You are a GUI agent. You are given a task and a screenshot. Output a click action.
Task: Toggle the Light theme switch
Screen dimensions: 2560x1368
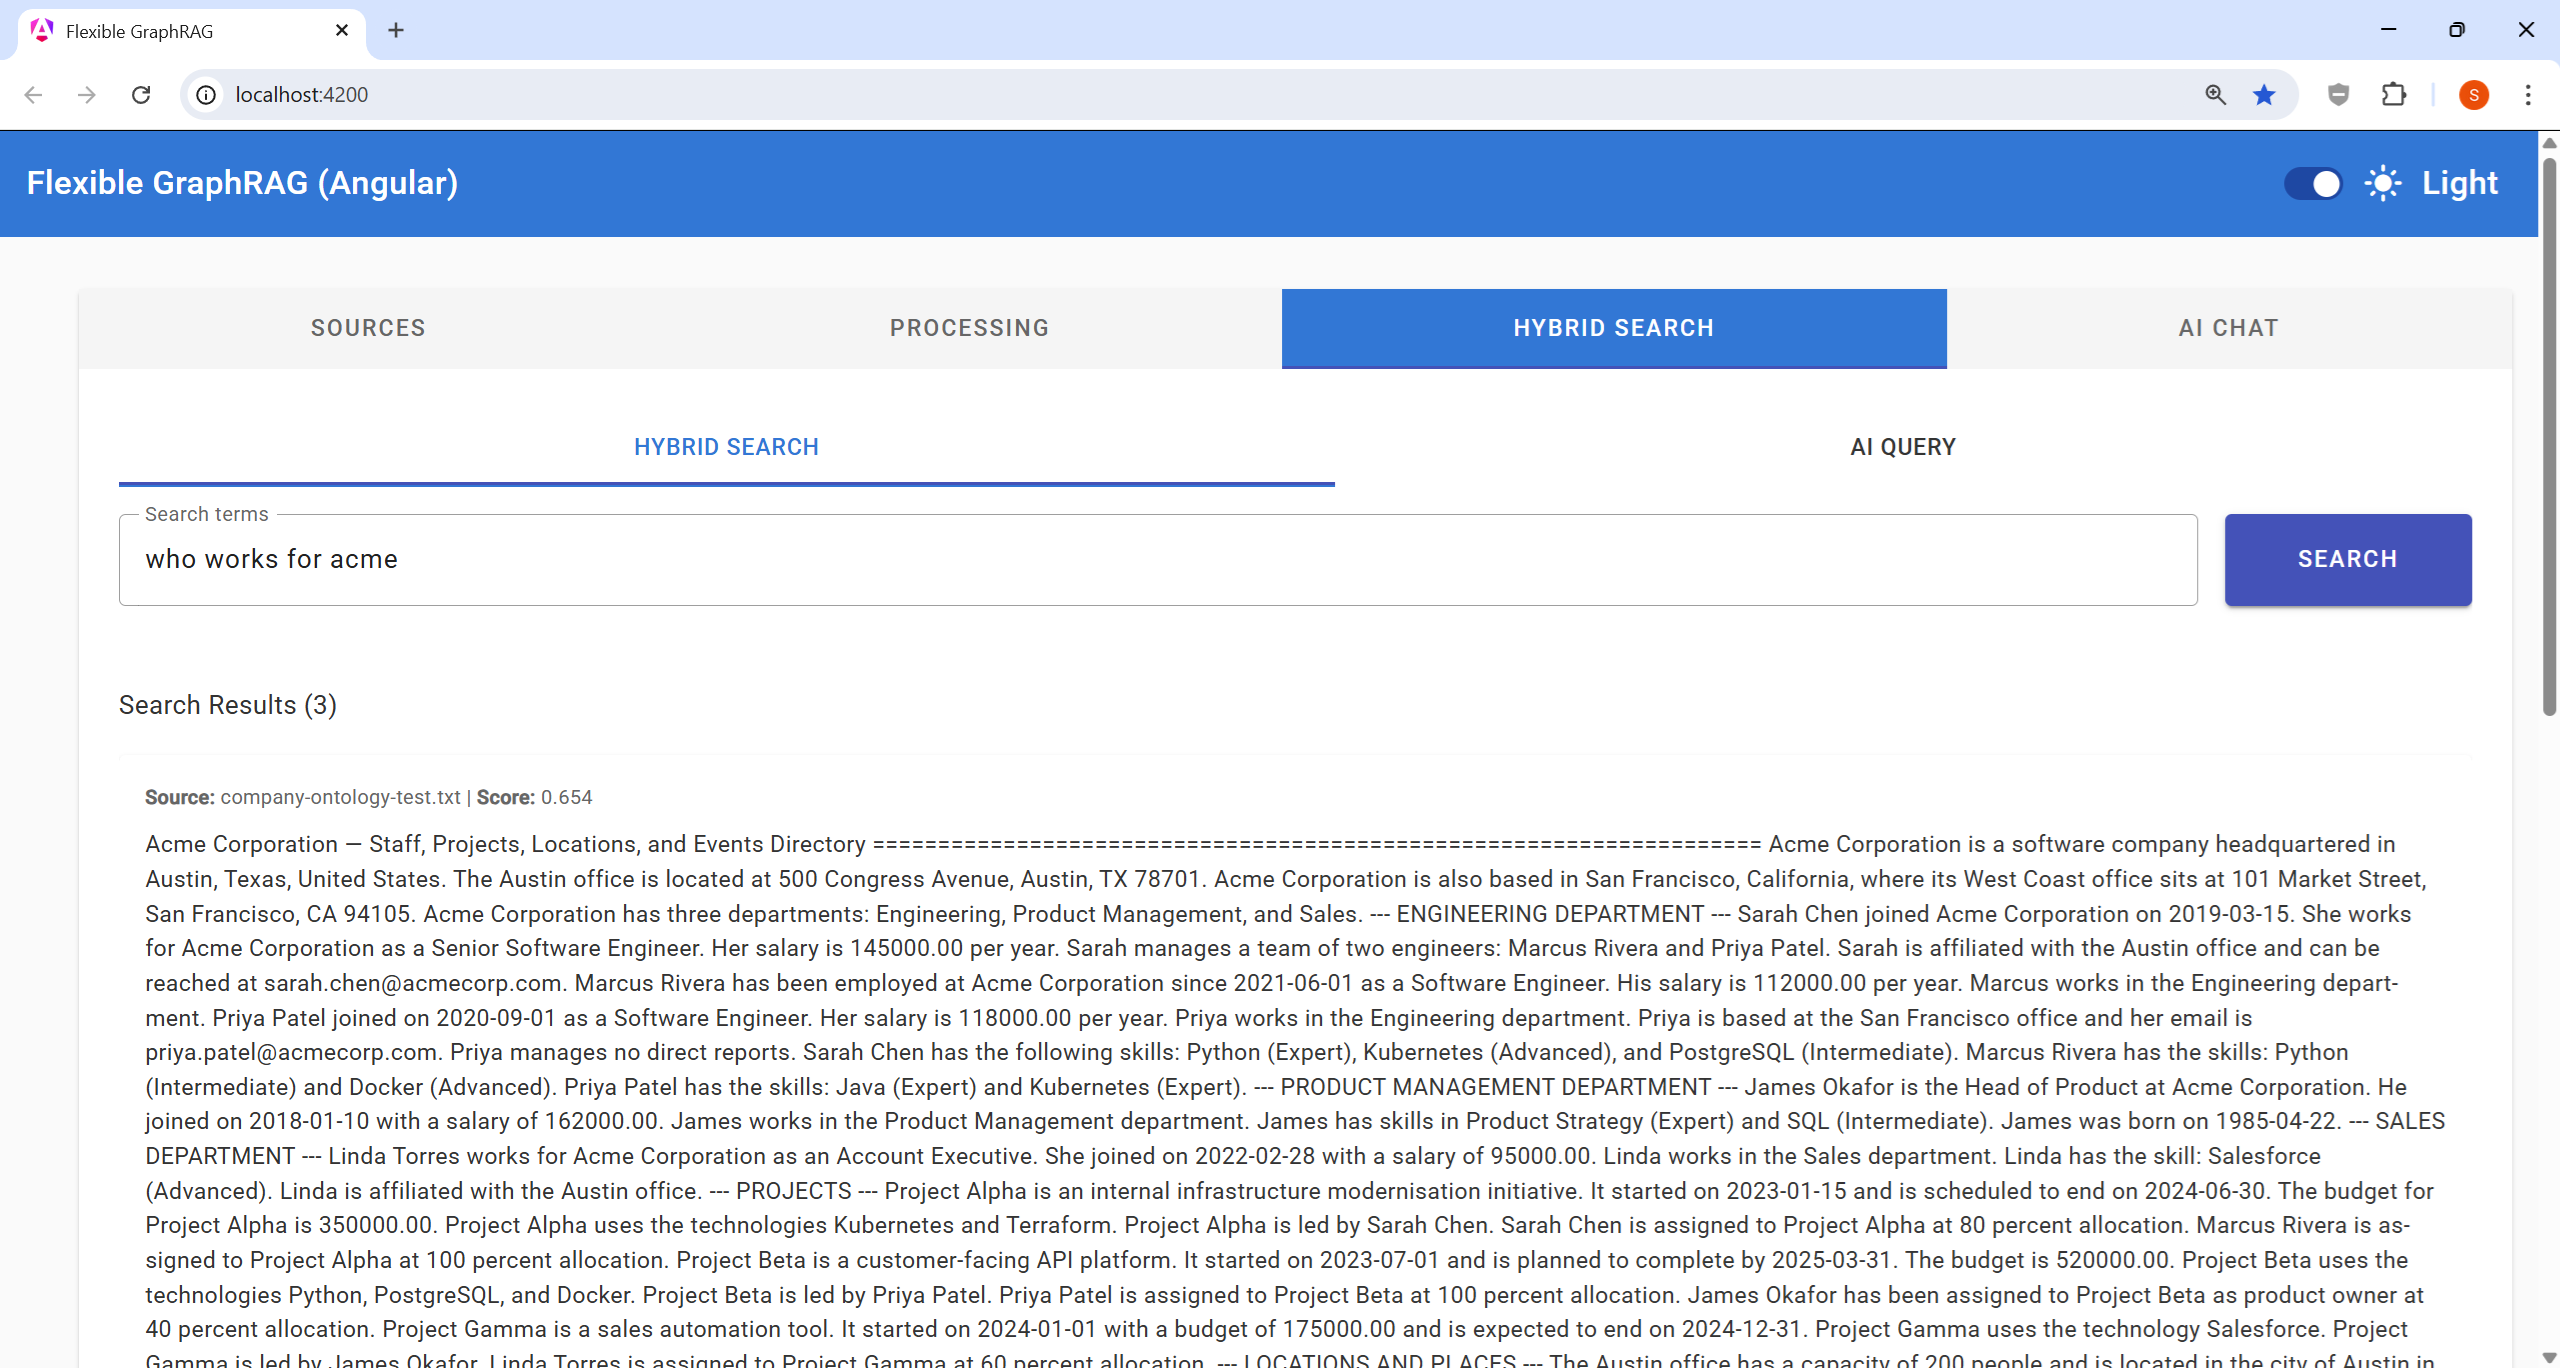(x=2313, y=184)
